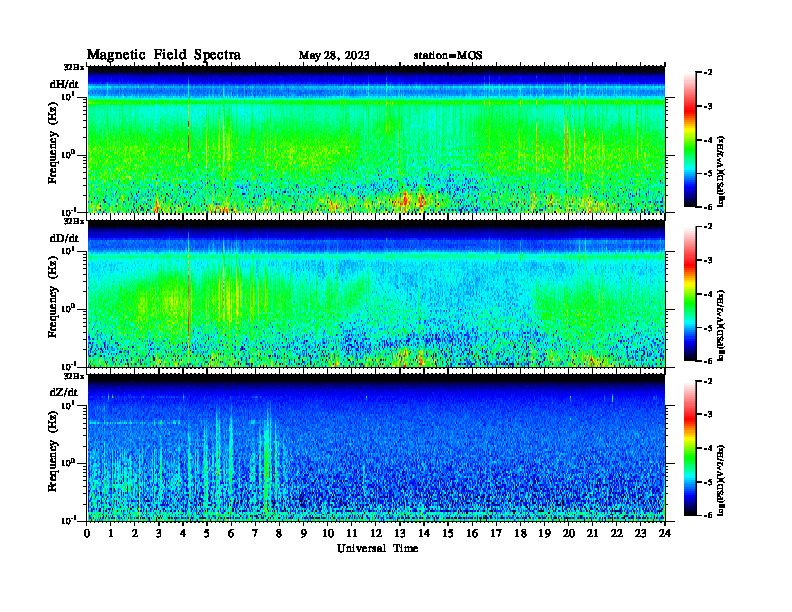Click hour "20" tick label on time axis

click(569, 534)
